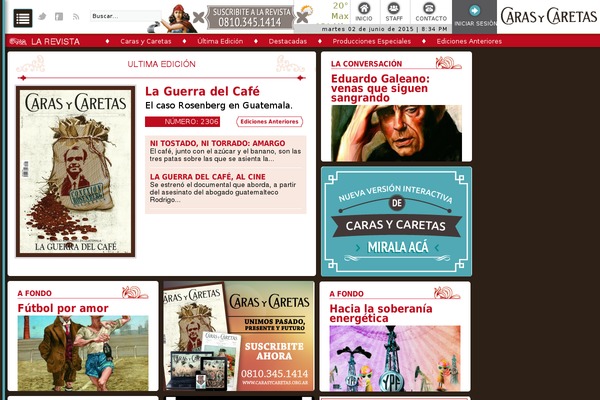Open the Destacadas menu item
This screenshot has height=400, width=600.
[x=288, y=41]
